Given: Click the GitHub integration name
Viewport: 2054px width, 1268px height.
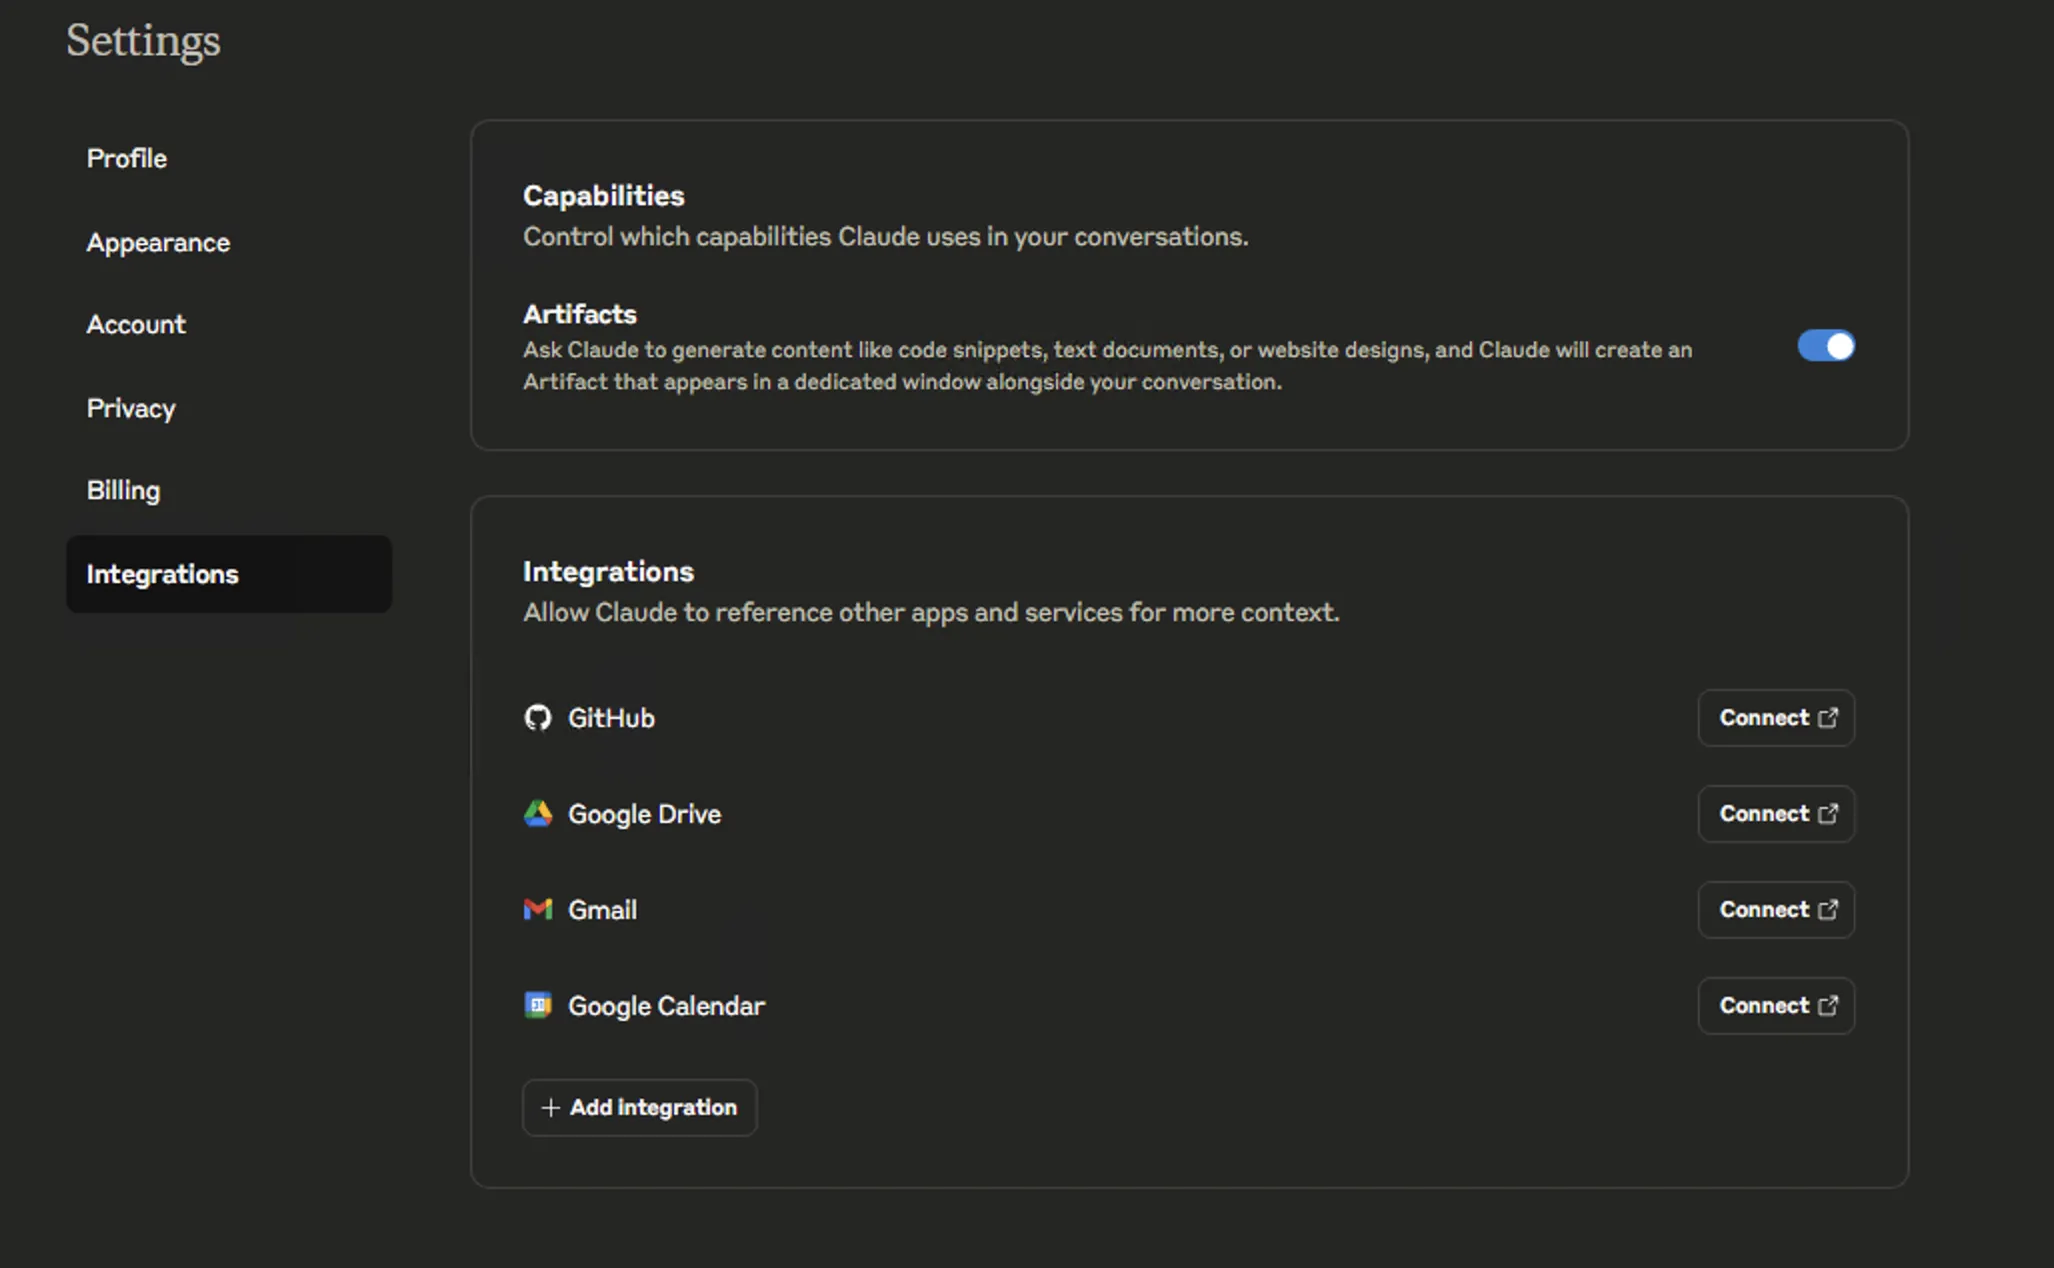Looking at the screenshot, I should click(612, 718).
